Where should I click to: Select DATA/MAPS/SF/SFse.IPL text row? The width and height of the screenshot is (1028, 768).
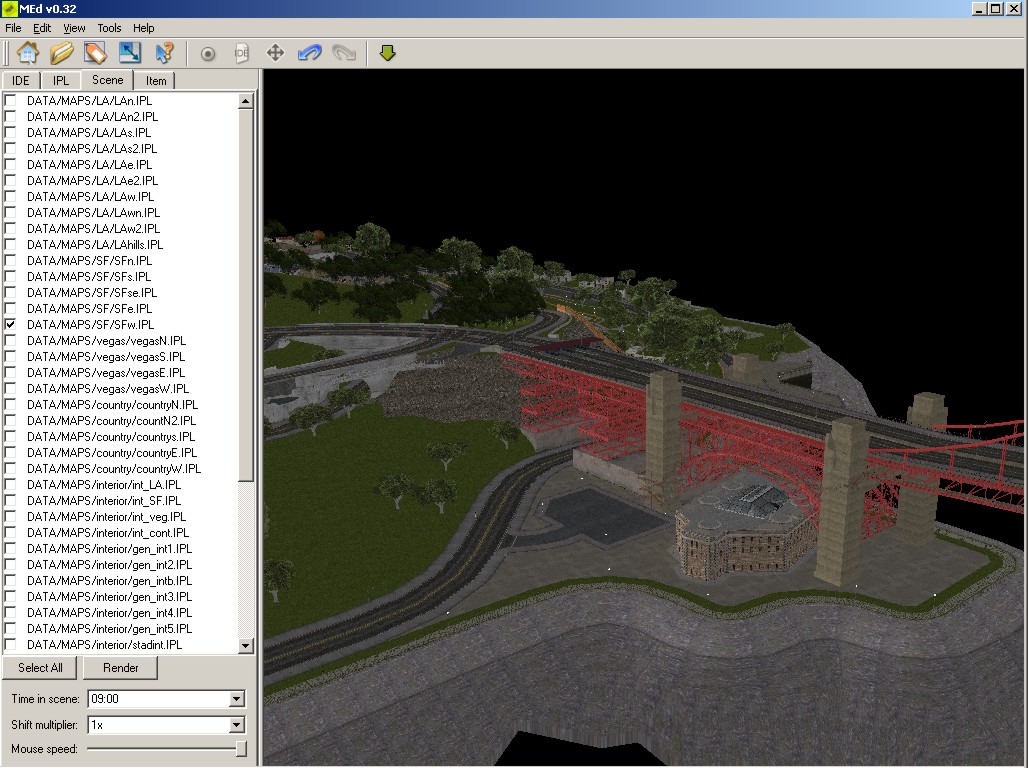coord(92,293)
